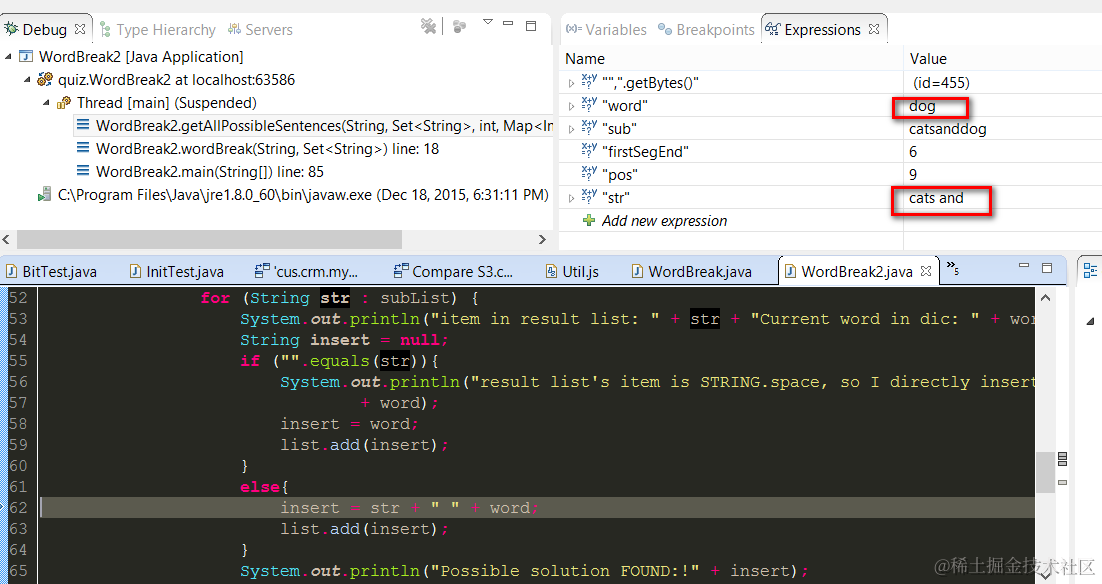Switch to the WordBreak.java editor tab
The width and height of the screenshot is (1102, 584).
tap(692, 271)
